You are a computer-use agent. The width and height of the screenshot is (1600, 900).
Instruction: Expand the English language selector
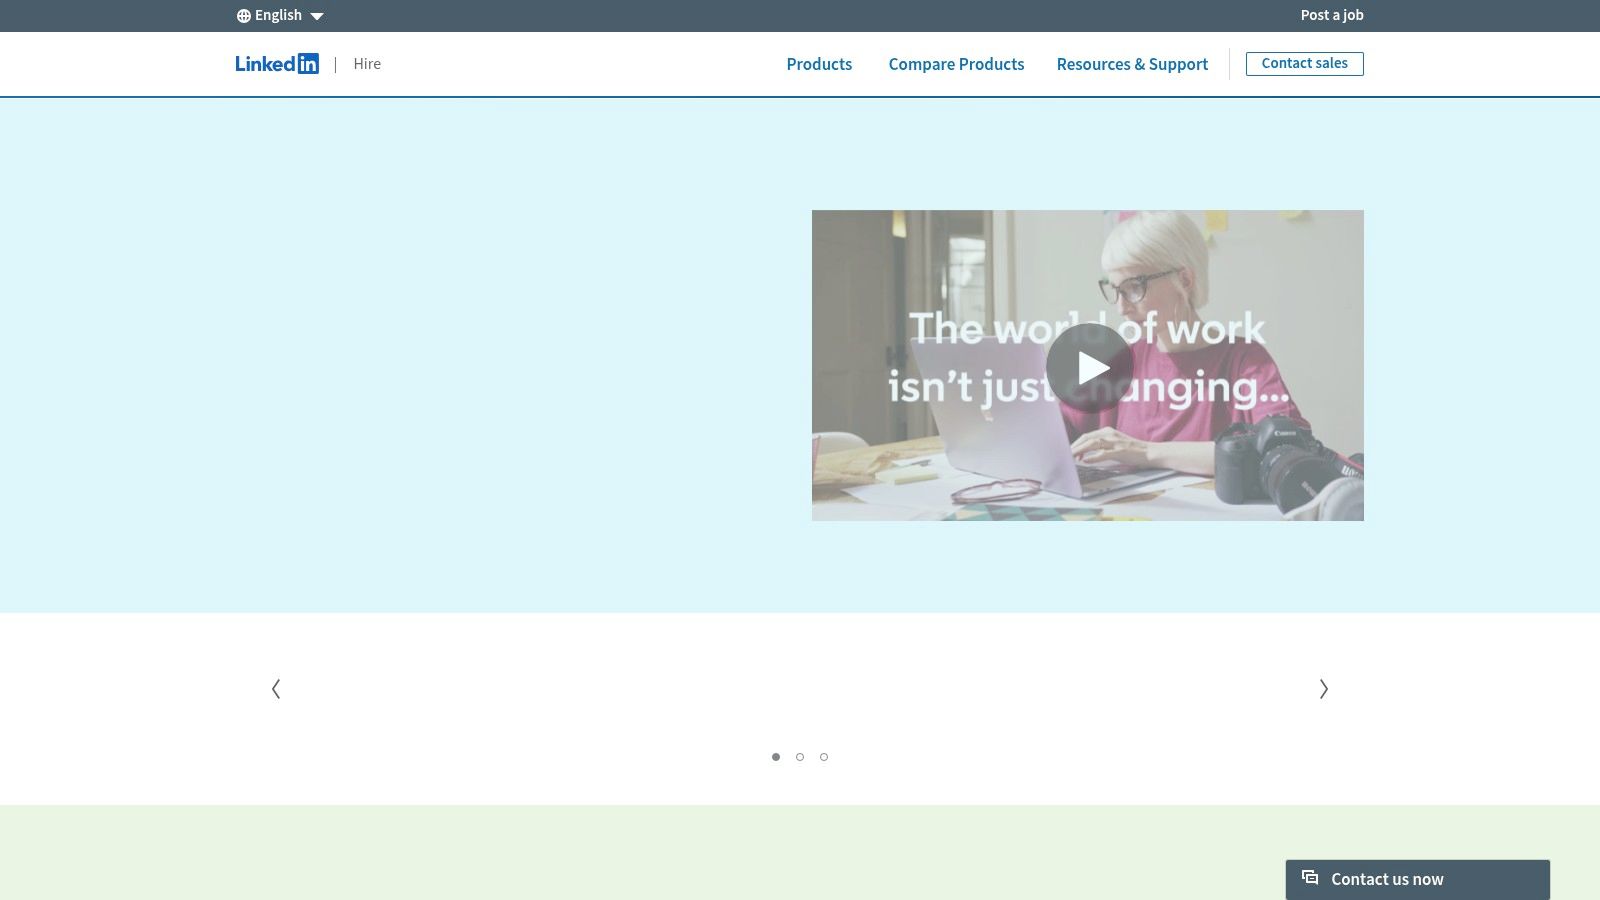(278, 15)
